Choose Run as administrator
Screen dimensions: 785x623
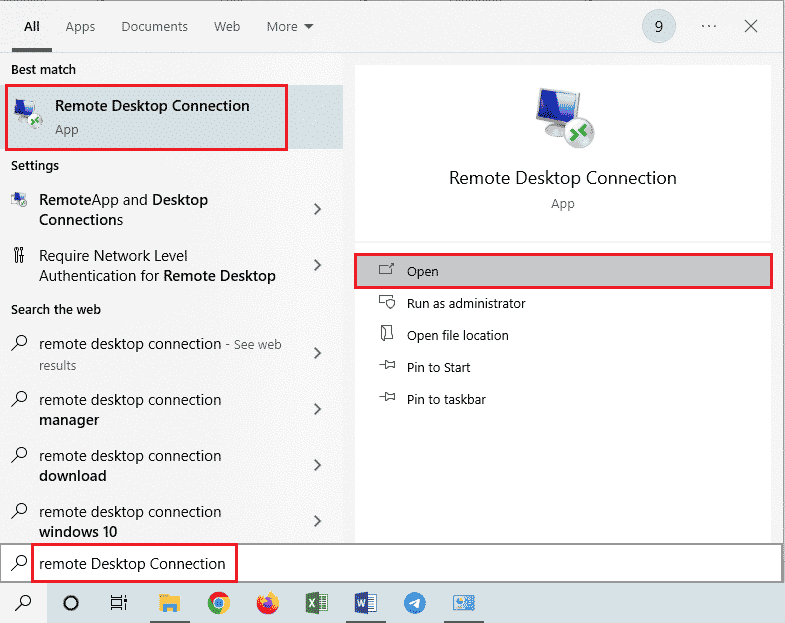[x=465, y=303]
